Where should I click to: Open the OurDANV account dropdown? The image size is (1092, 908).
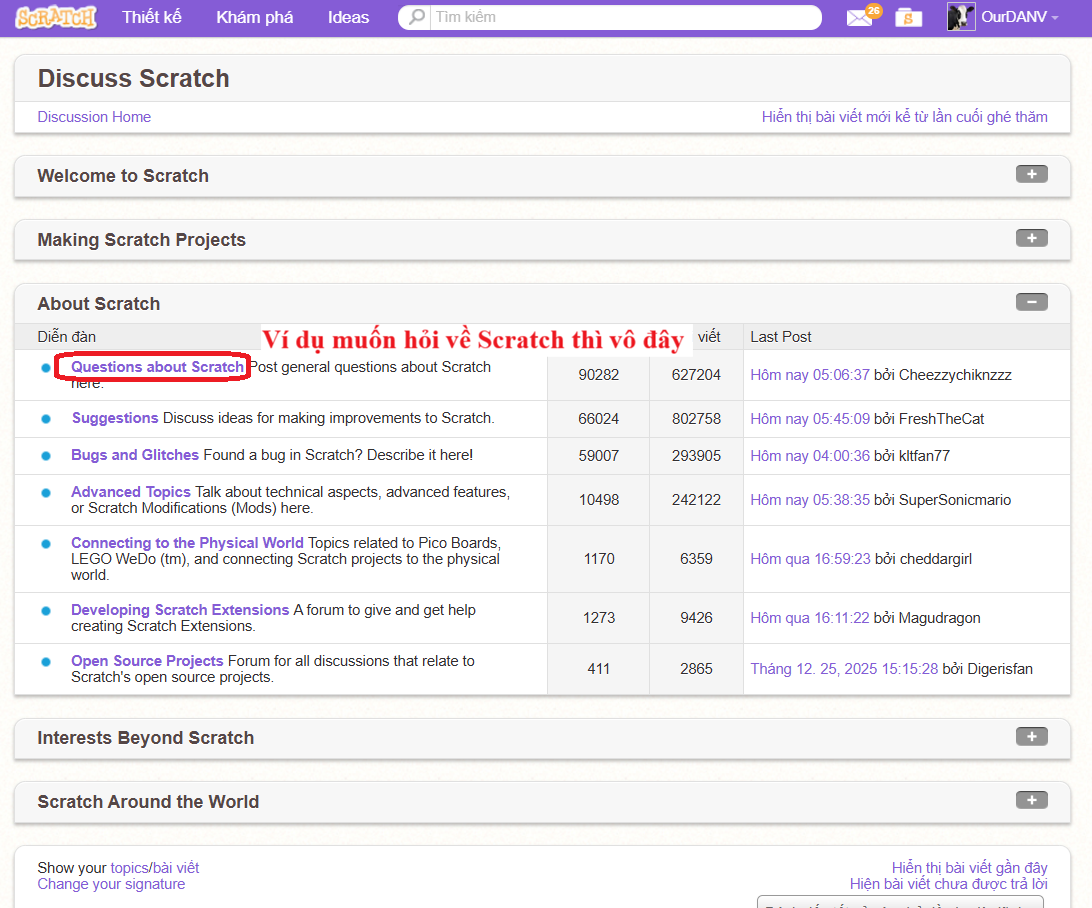1016,16
